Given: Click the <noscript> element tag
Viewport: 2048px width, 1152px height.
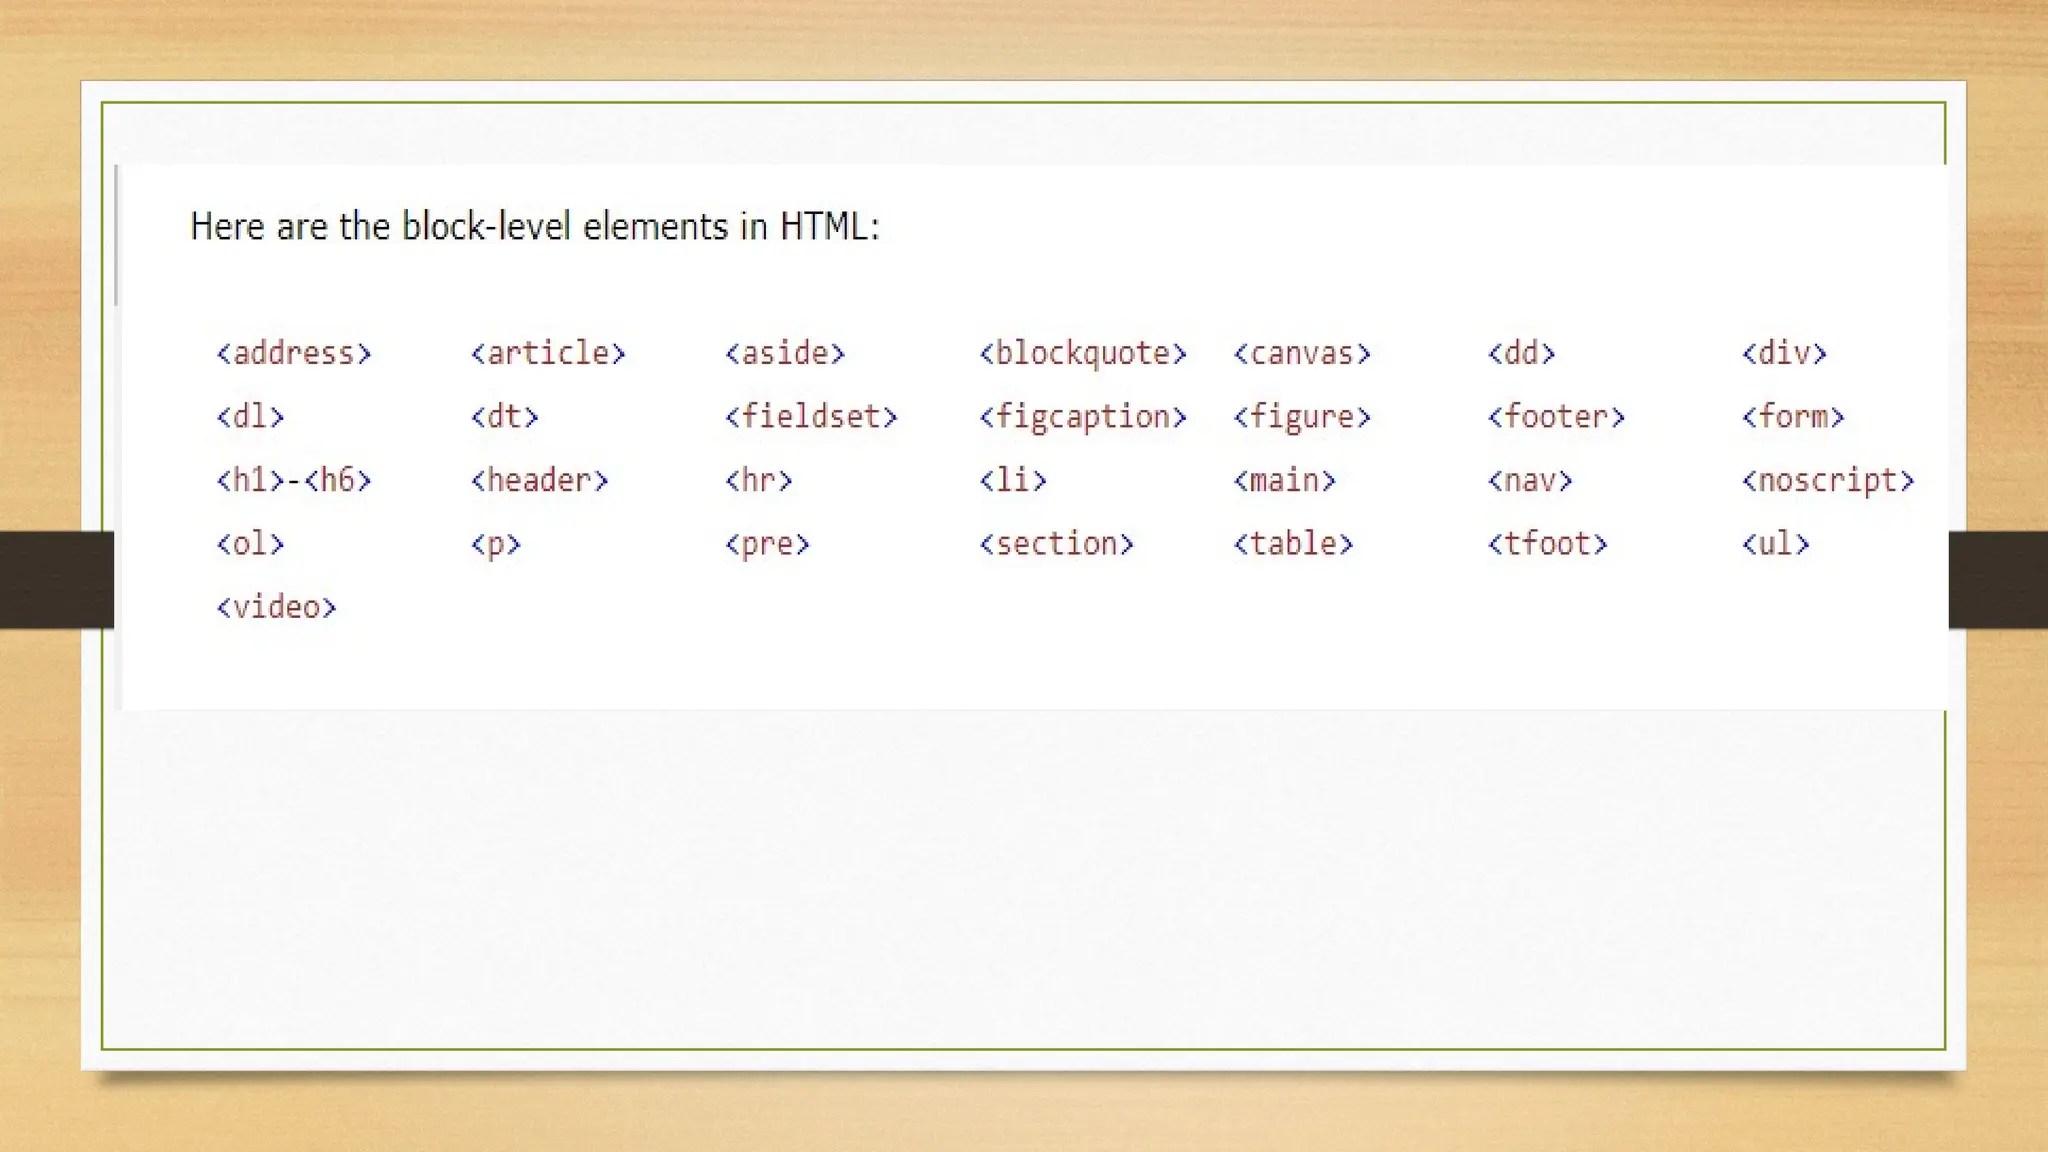Looking at the screenshot, I should (1828, 481).
